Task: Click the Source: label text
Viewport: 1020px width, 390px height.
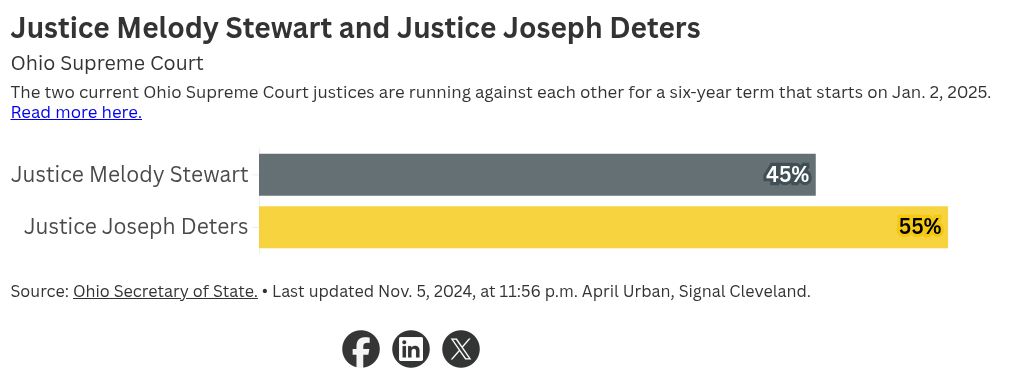Action: [40, 291]
